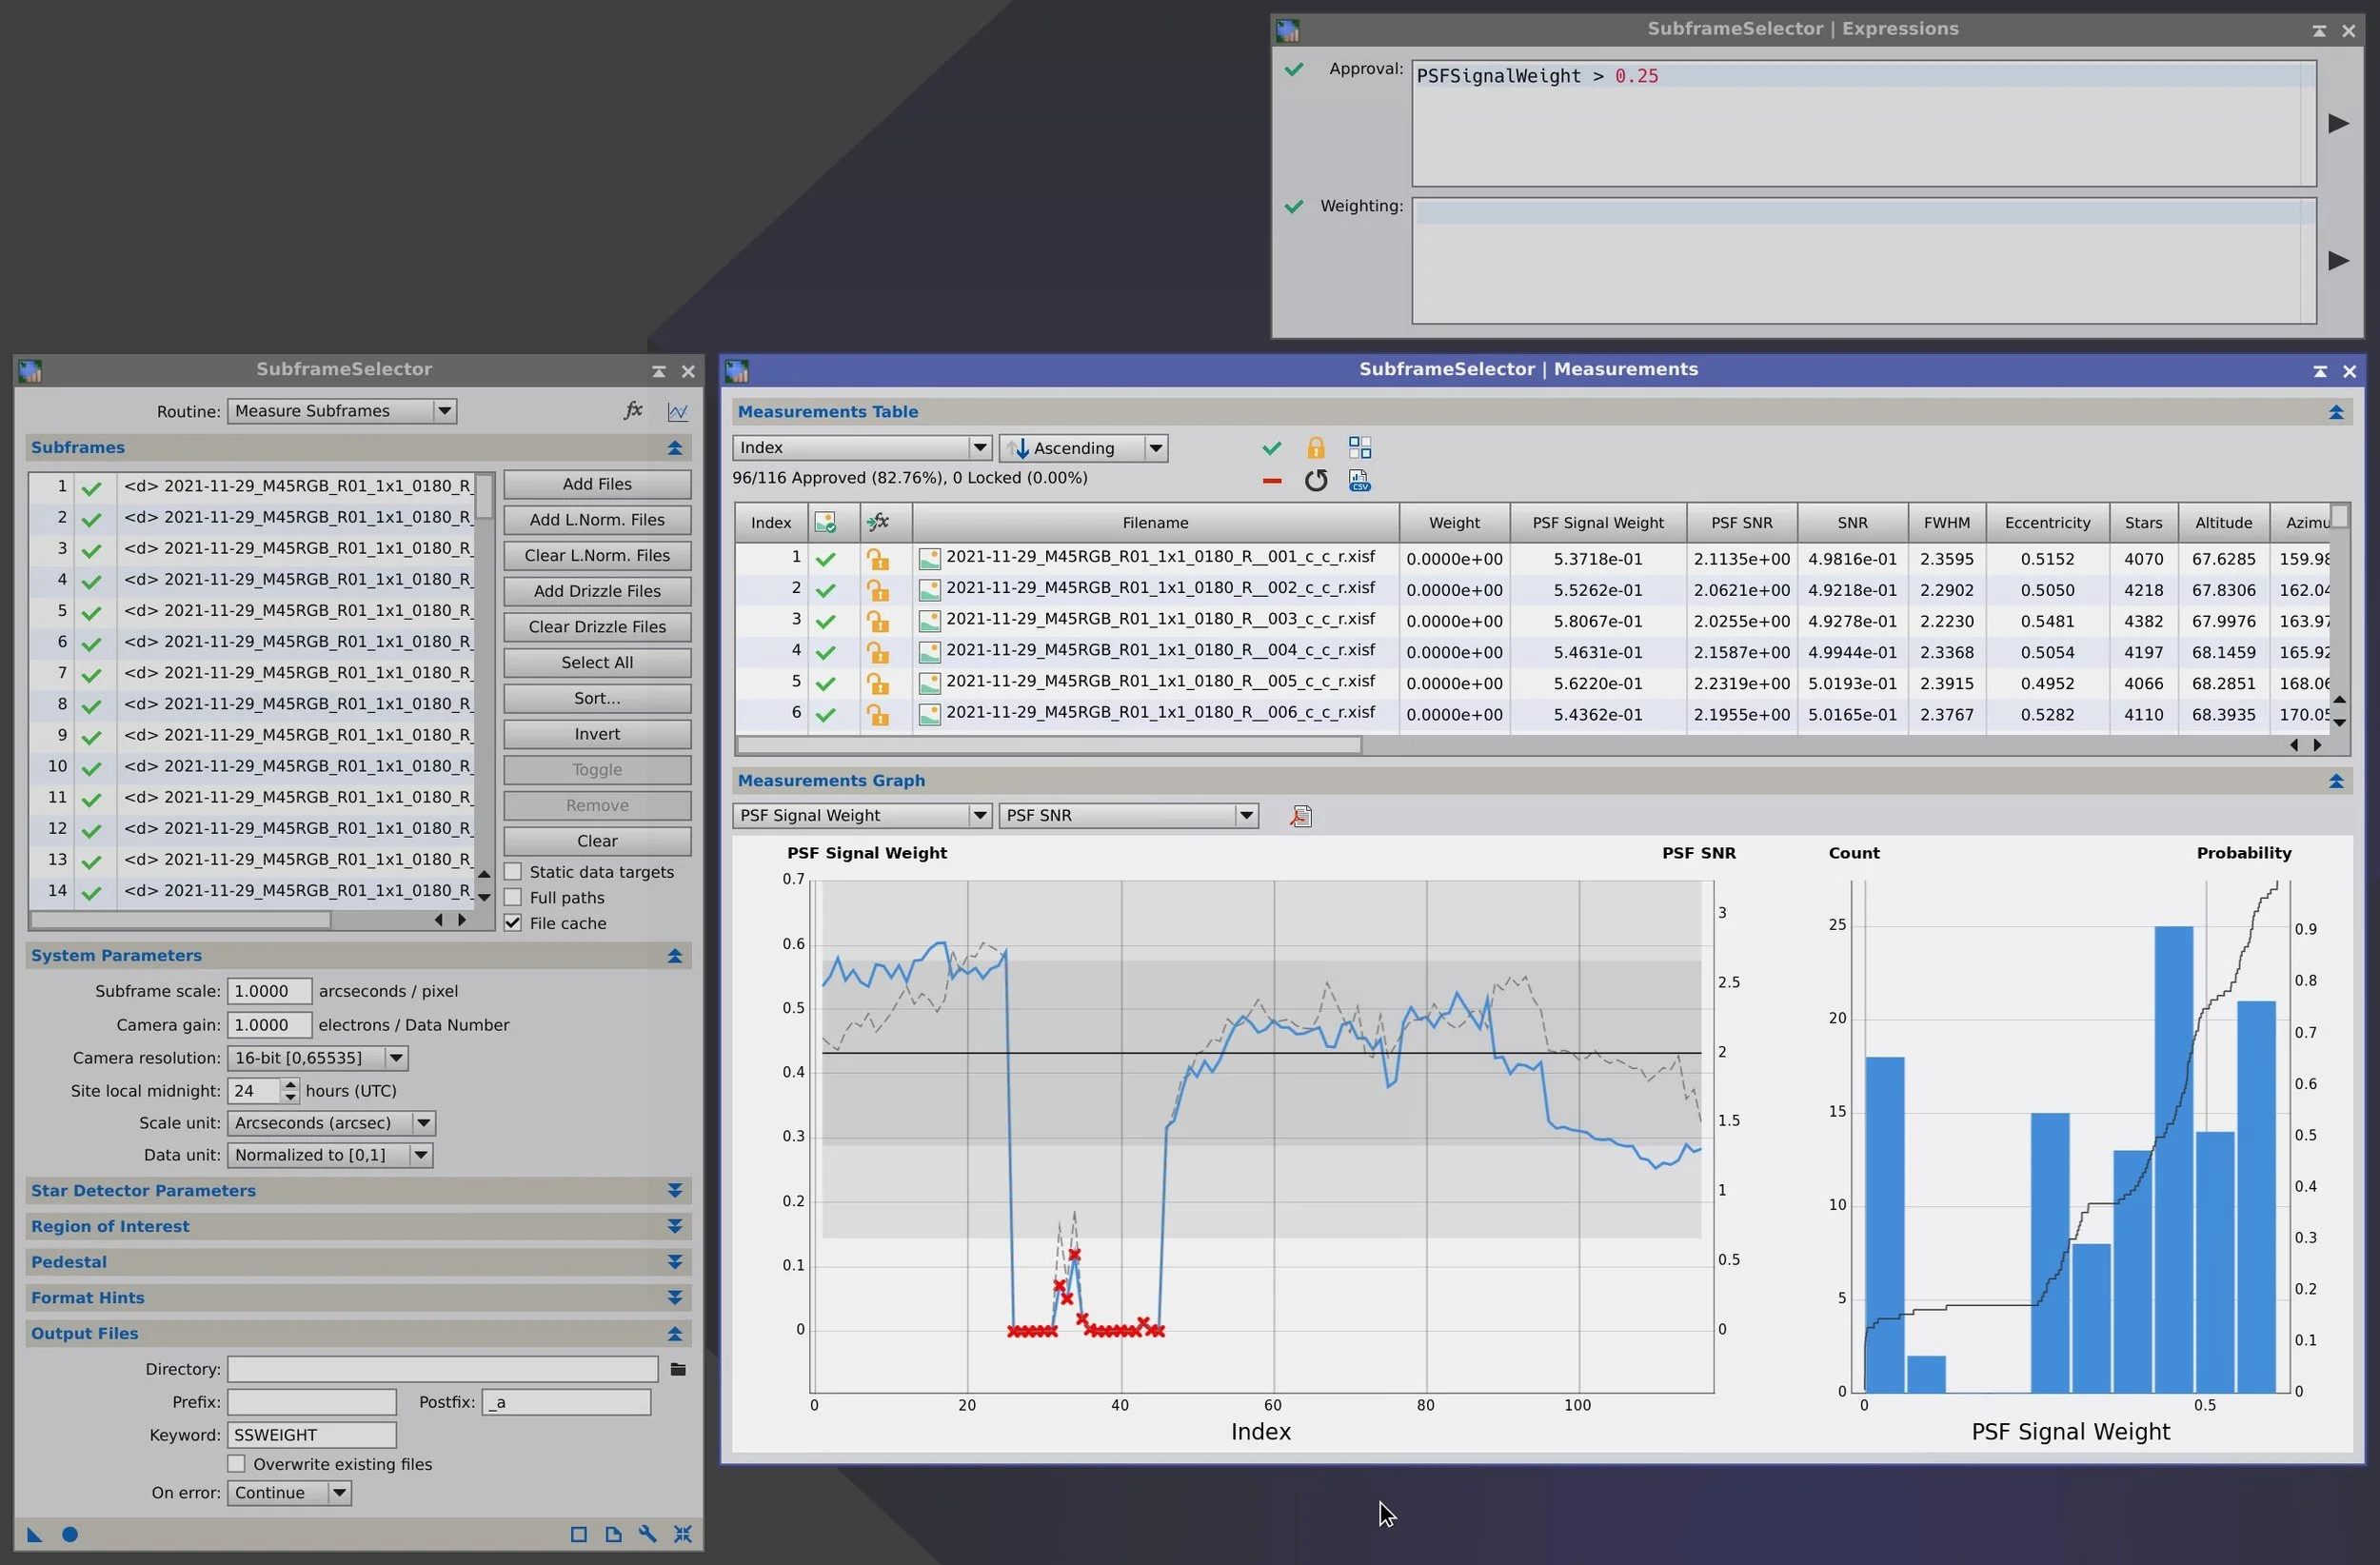Screen dimensions: 2380x1565
Task: Click the Subframe scale input field
Action: 268,991
